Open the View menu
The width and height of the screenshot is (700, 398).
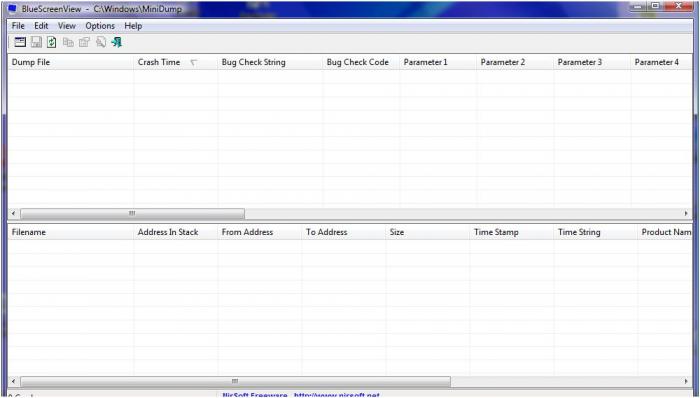coord(67,26)
